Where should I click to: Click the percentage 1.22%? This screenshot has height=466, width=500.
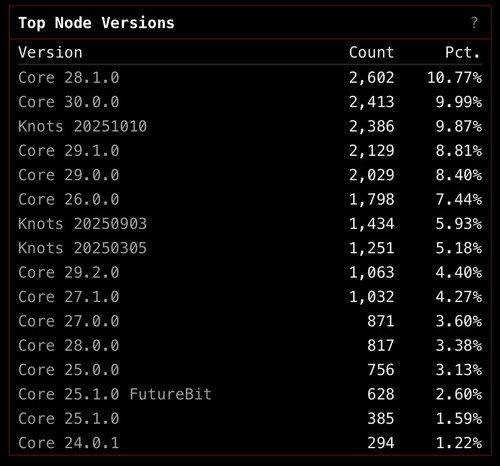coord(459,443)
